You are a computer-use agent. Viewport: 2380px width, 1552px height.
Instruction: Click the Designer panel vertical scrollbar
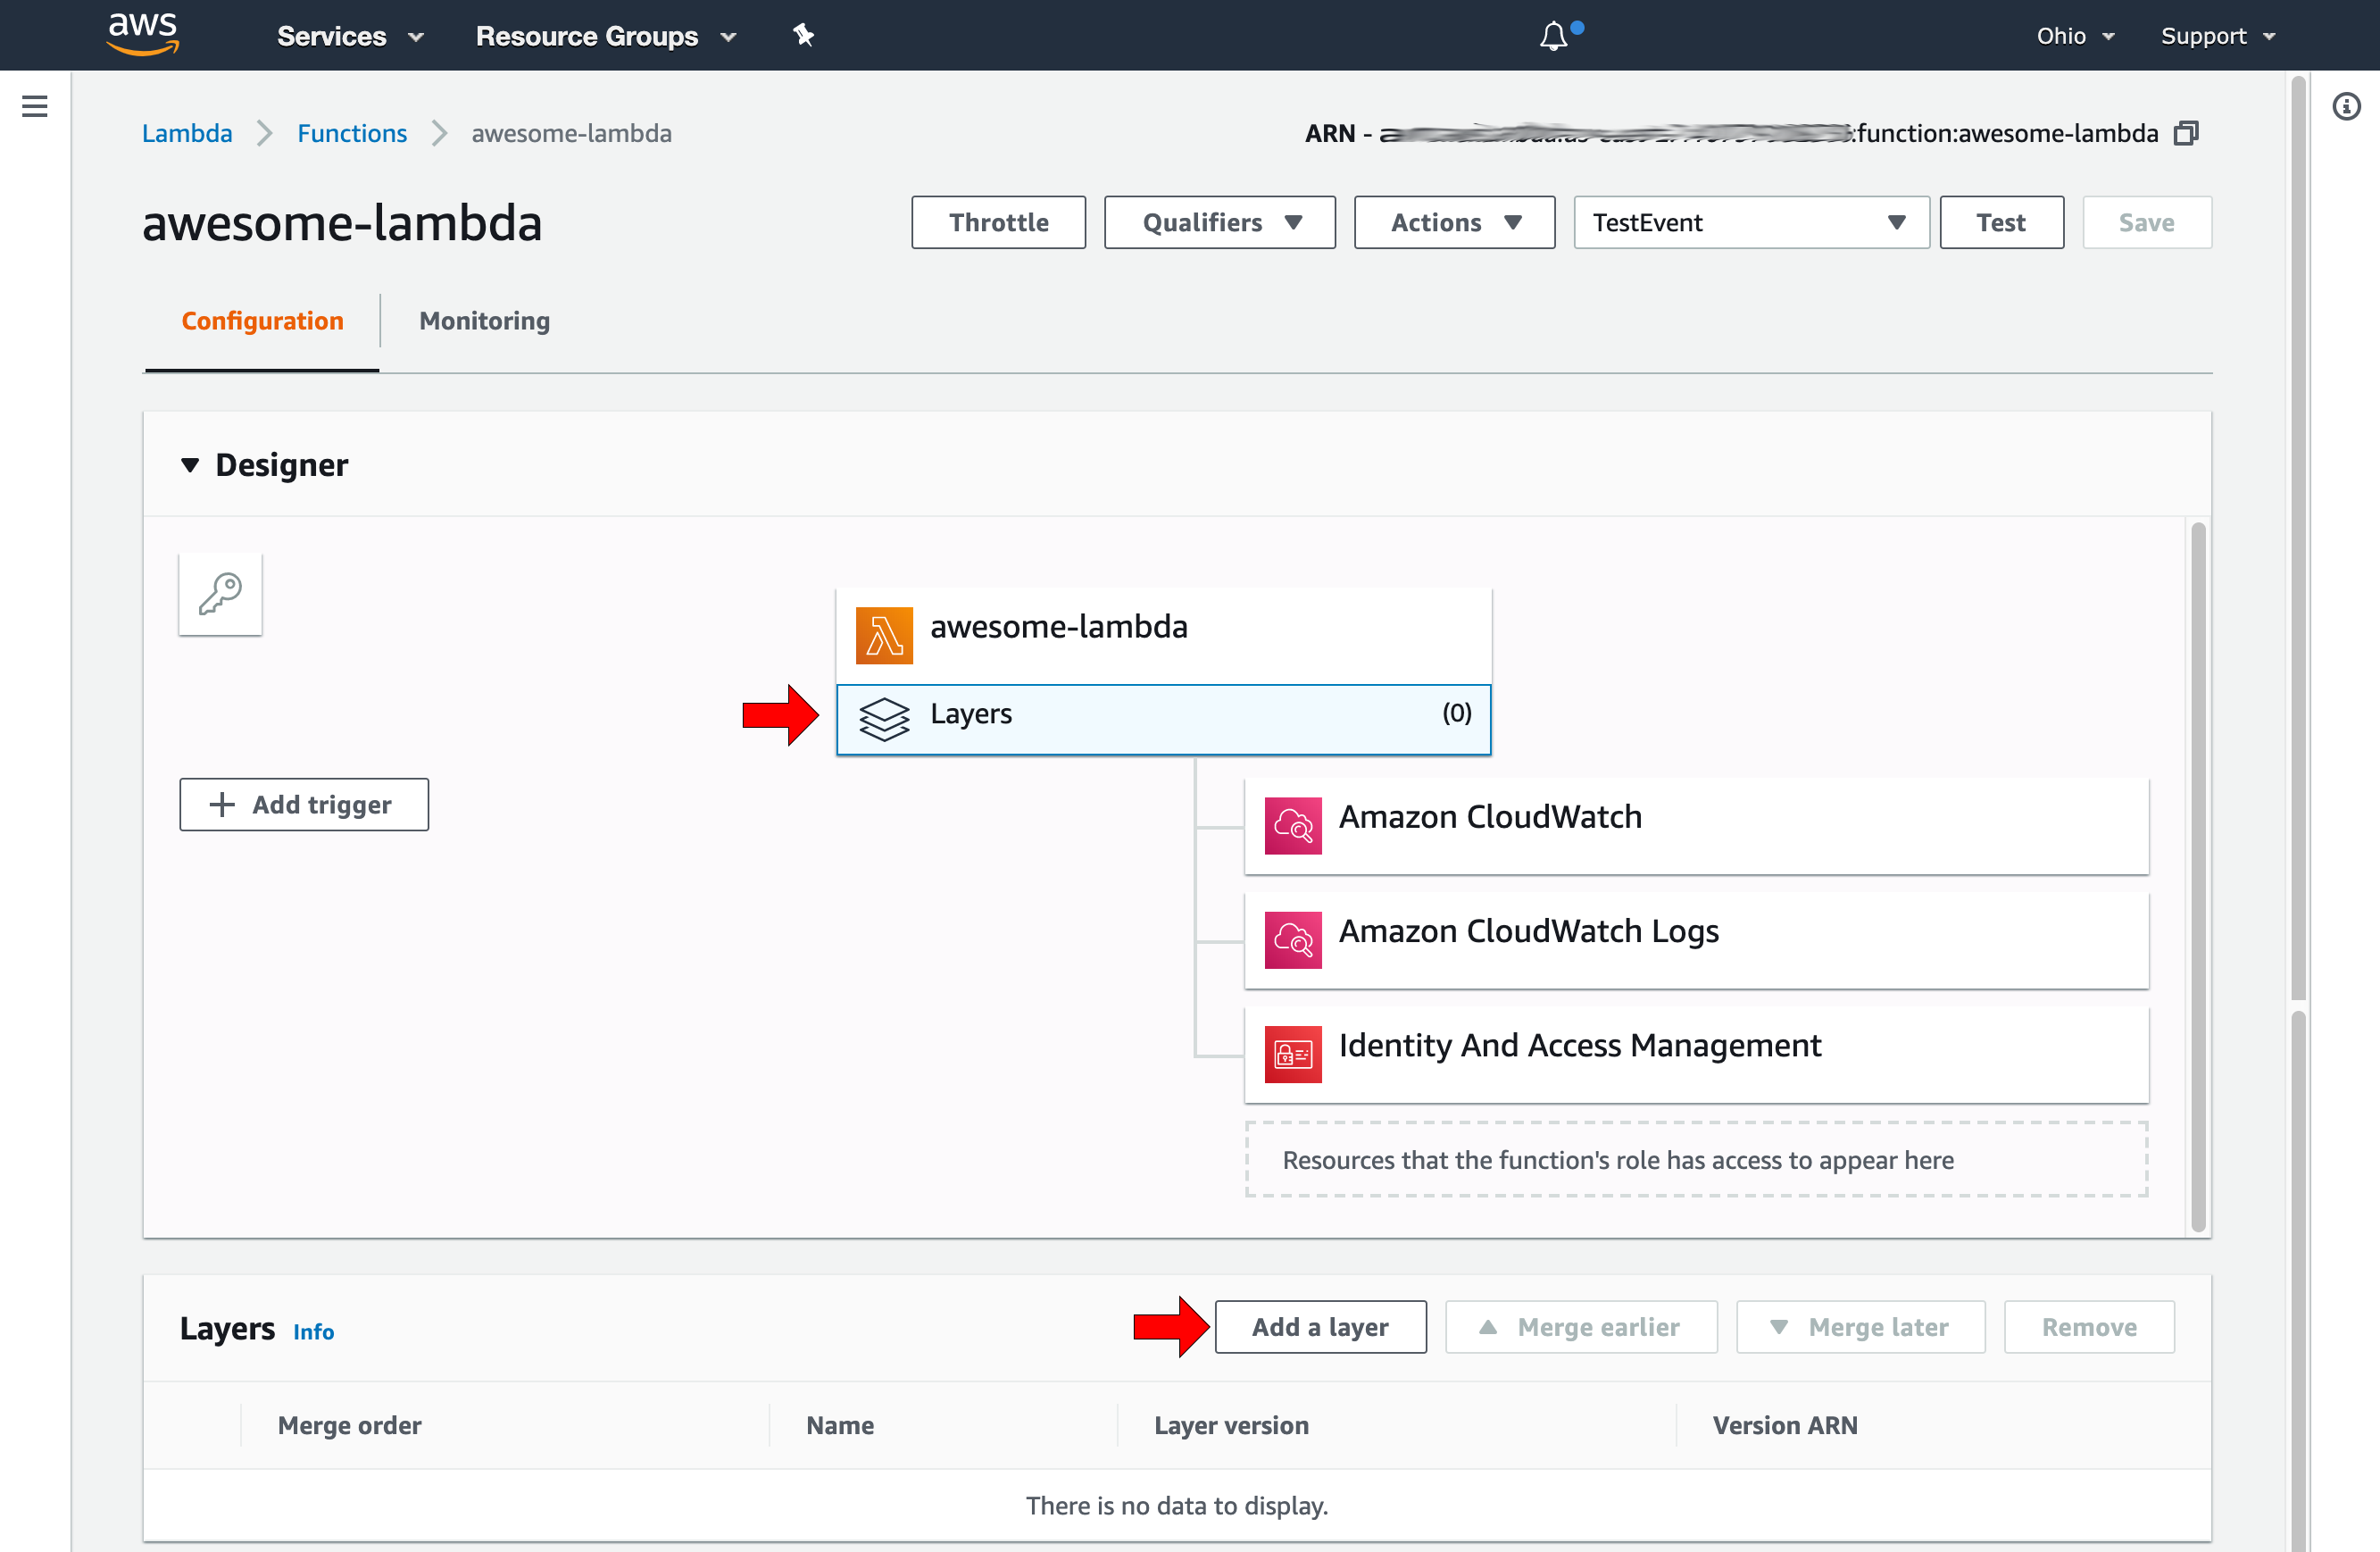pos(2197,876)
